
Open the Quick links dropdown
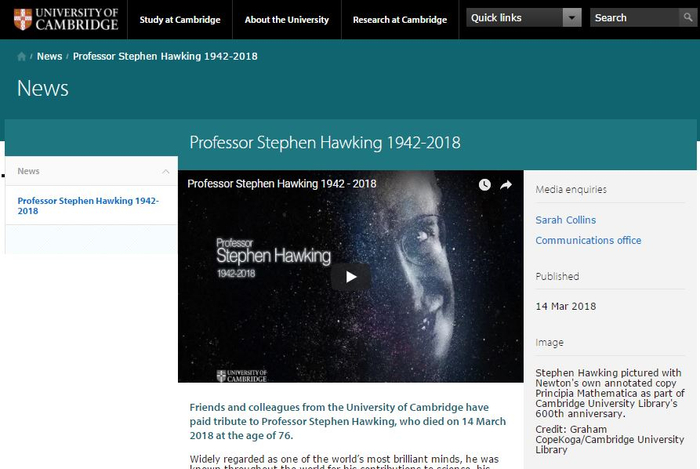[x=524, y=17]
